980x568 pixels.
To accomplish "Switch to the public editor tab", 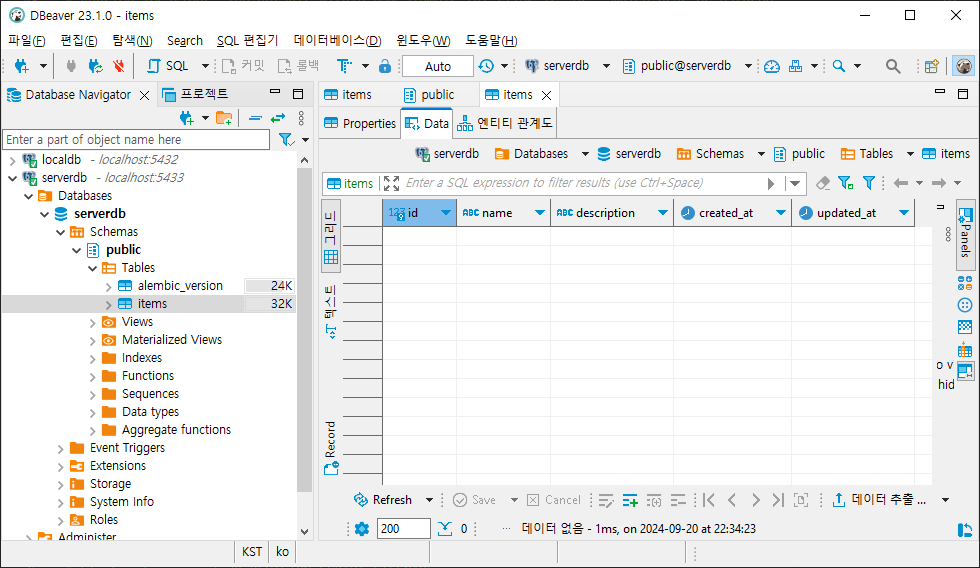I will (x=429, y=94).
